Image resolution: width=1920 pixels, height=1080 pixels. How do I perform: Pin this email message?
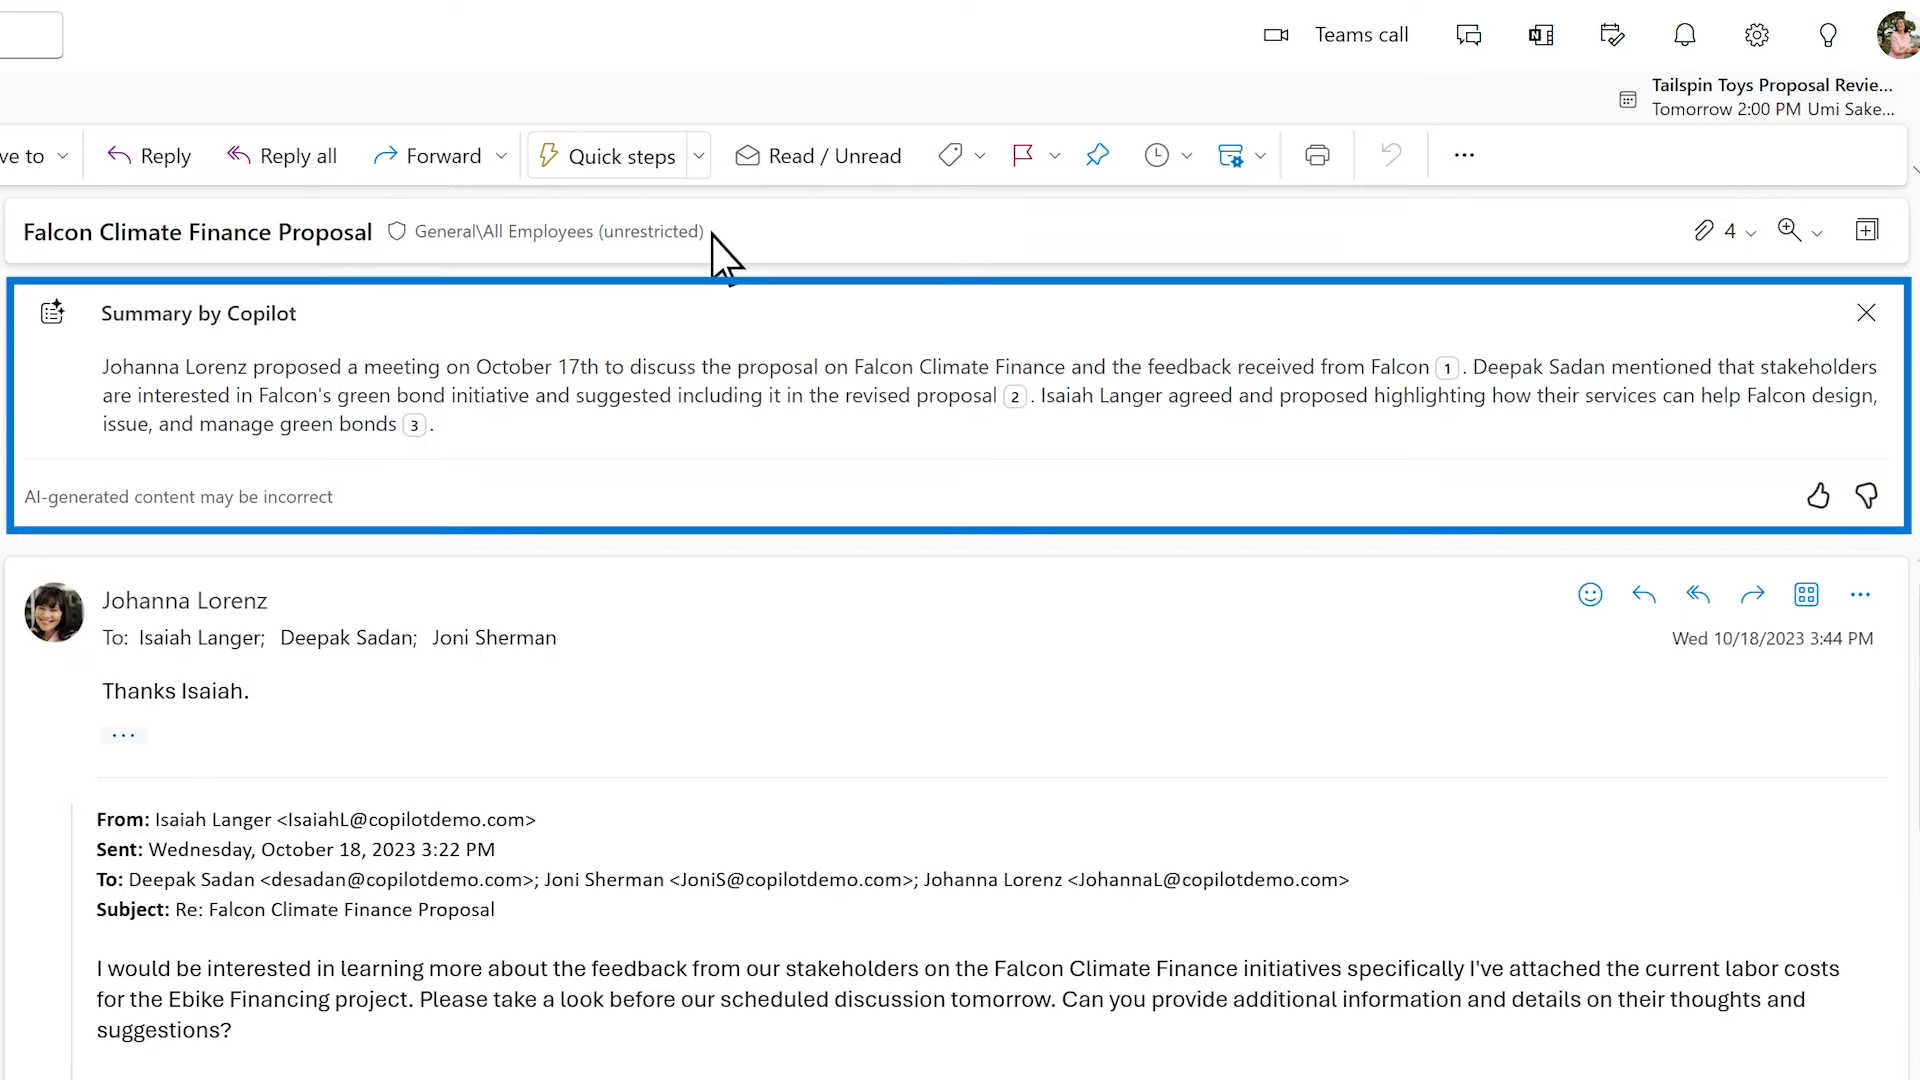(x=1098, y=155)
